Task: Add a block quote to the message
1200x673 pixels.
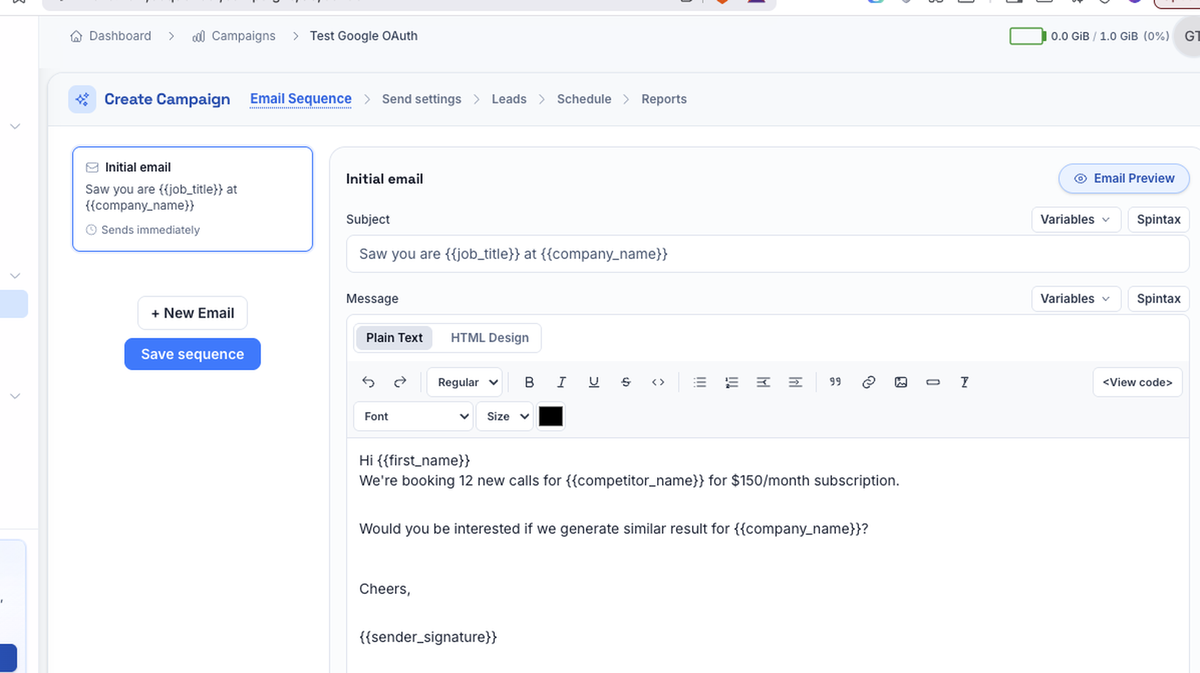Action: [836, 382]
